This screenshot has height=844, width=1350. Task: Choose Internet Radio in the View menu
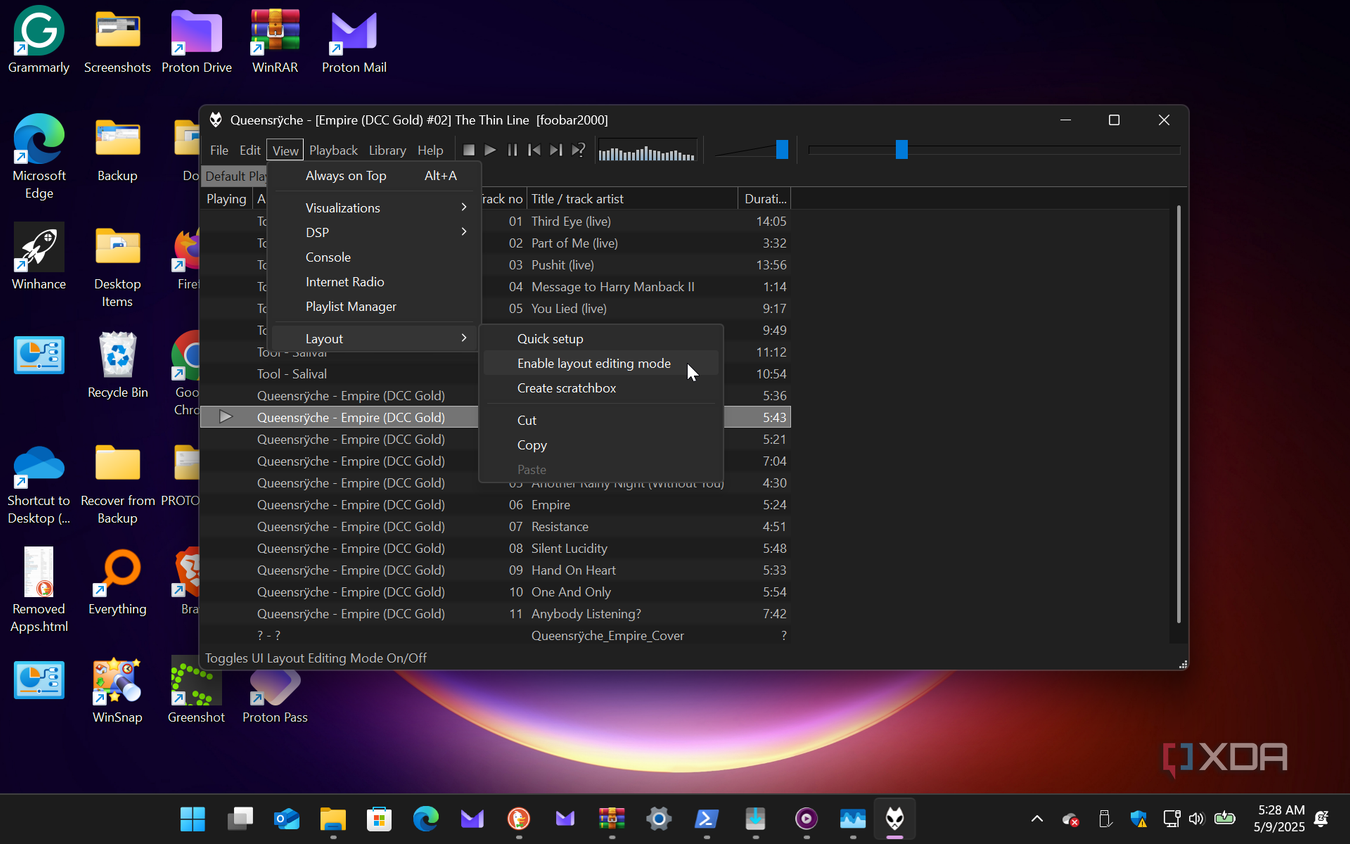pos(376,282)
